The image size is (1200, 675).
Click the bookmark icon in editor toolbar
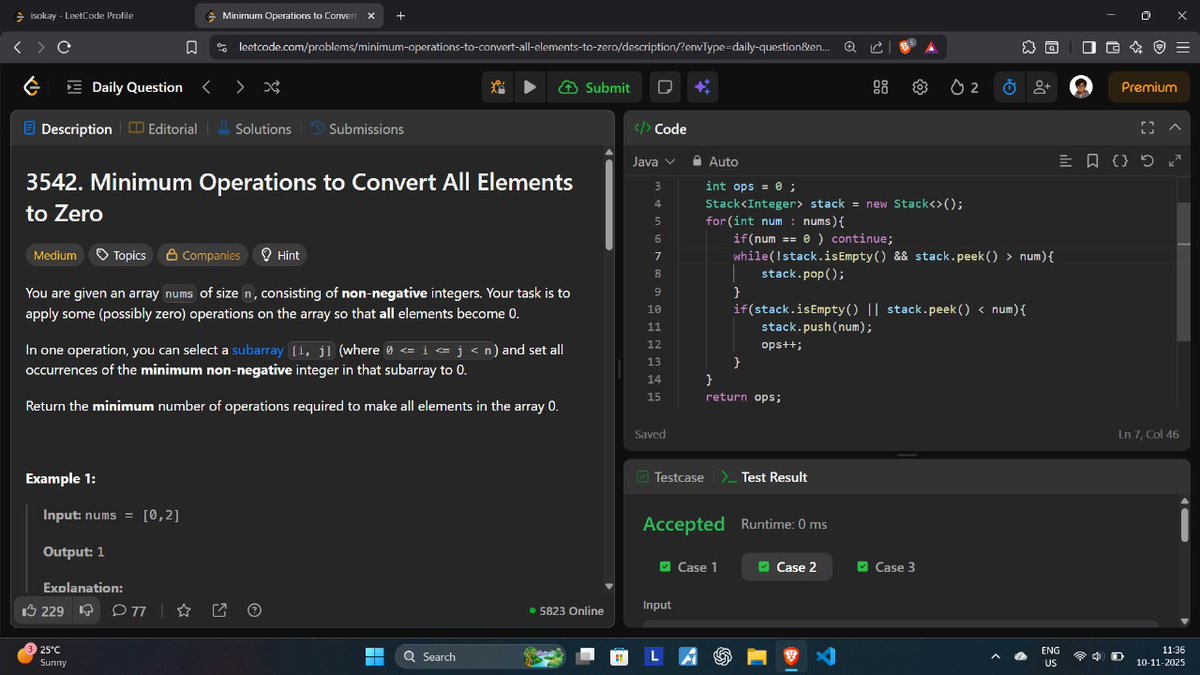(1092, 161)
